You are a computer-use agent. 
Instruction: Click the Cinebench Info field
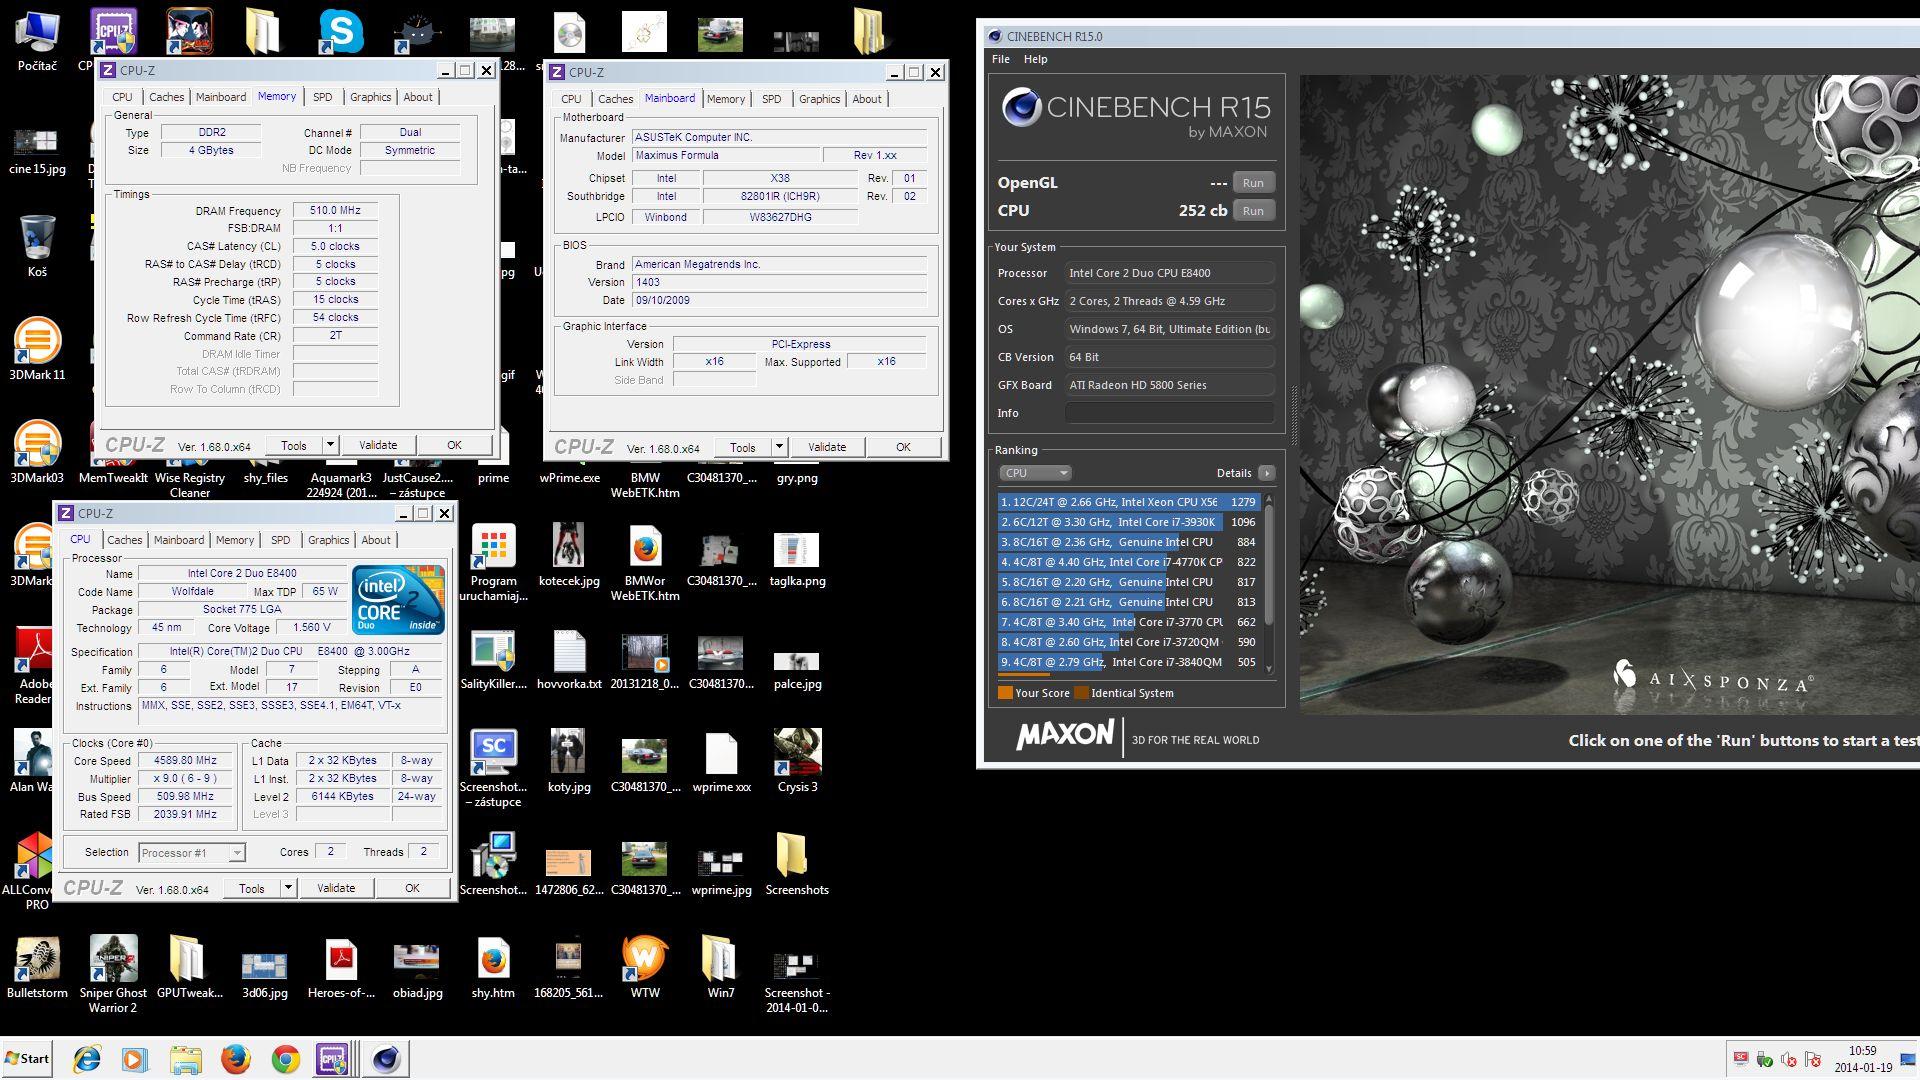click(x=1169, y=413)
